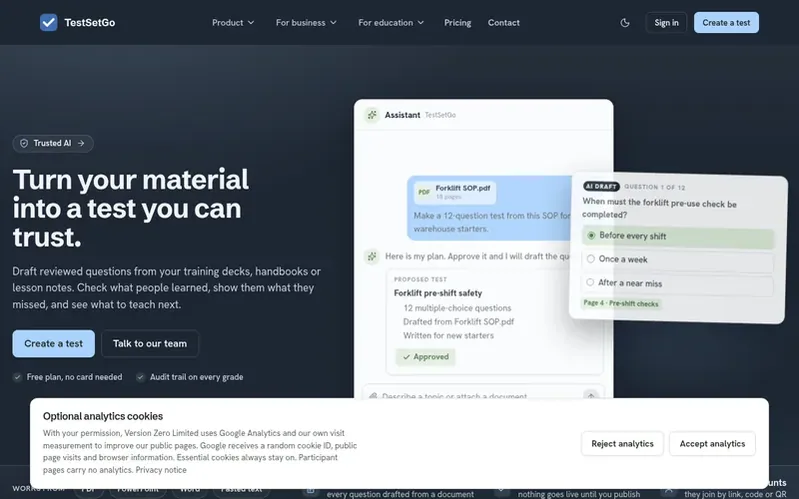Select the Once a week answer
Screen dimensions: 799x499
coord(678,260)
